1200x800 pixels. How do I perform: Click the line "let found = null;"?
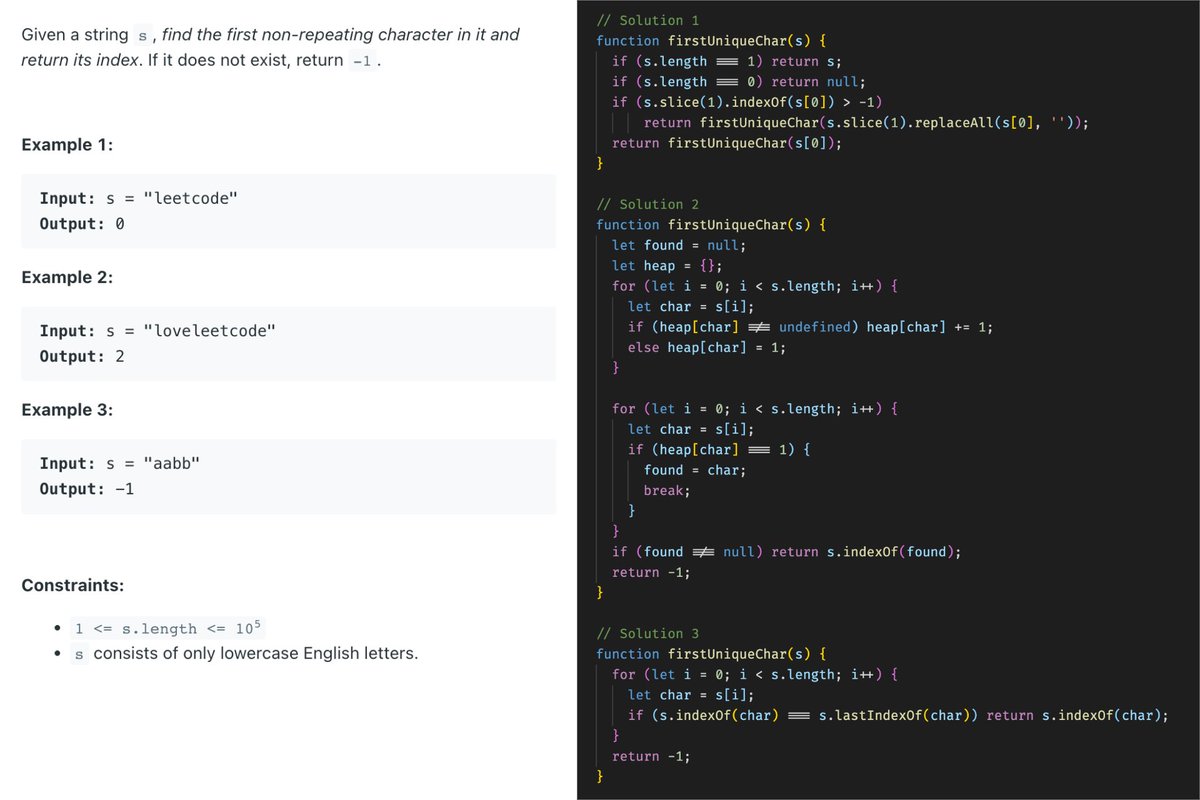coord(679,245)
